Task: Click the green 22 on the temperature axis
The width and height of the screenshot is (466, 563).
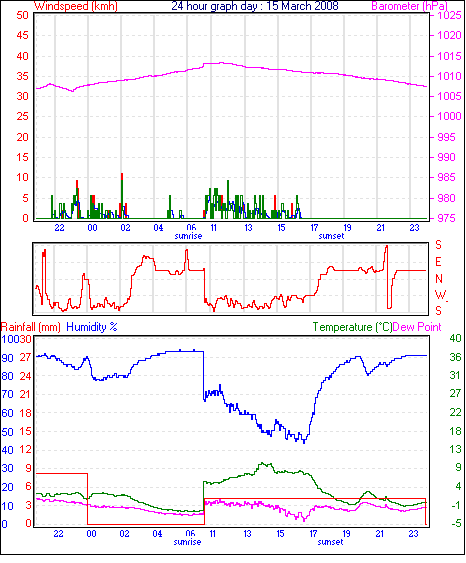Action: pos(455,412)
